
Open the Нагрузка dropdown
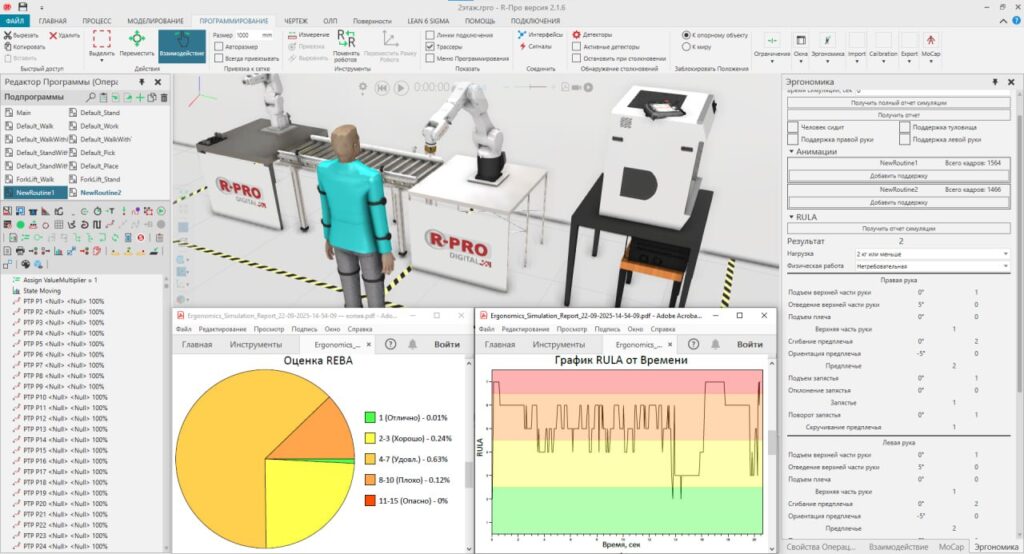[x=932, y=254]
